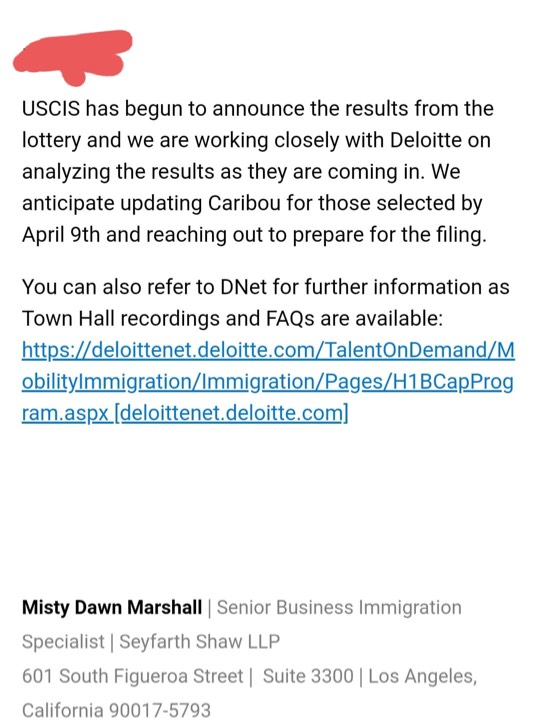Image resolution: width=540 pixels, height=726 pixels.
Task: Click the word Specialist in the signature
Action: click(x=63, y=642)
